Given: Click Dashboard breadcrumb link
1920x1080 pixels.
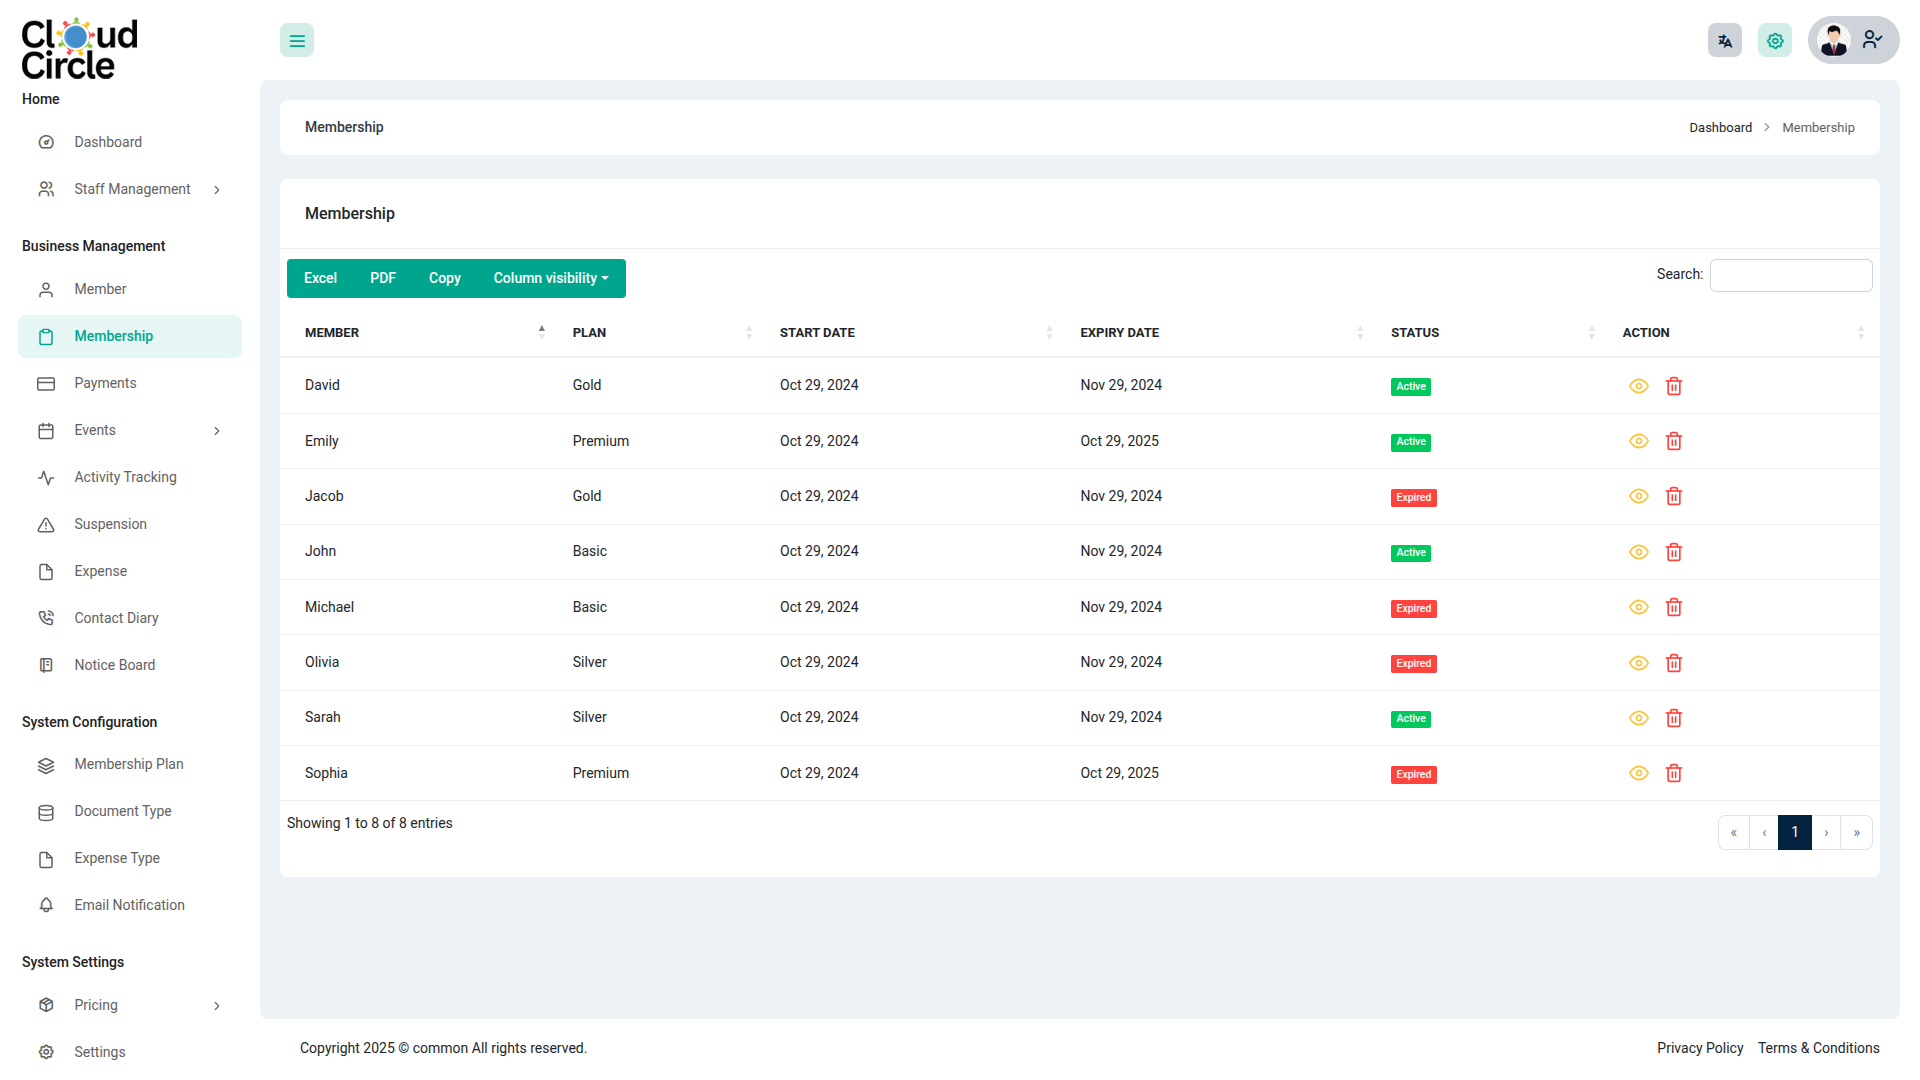Looking at the screenshot, I should pyautogui.click(x=1720, y=127).
